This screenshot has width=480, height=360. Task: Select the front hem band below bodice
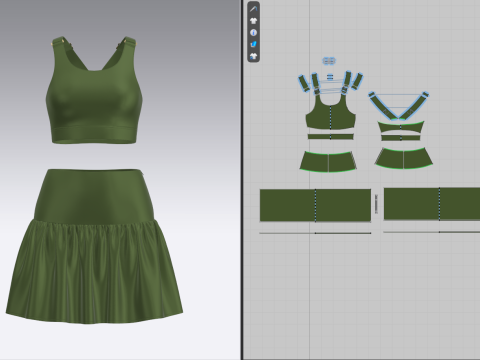pos(330,137)
